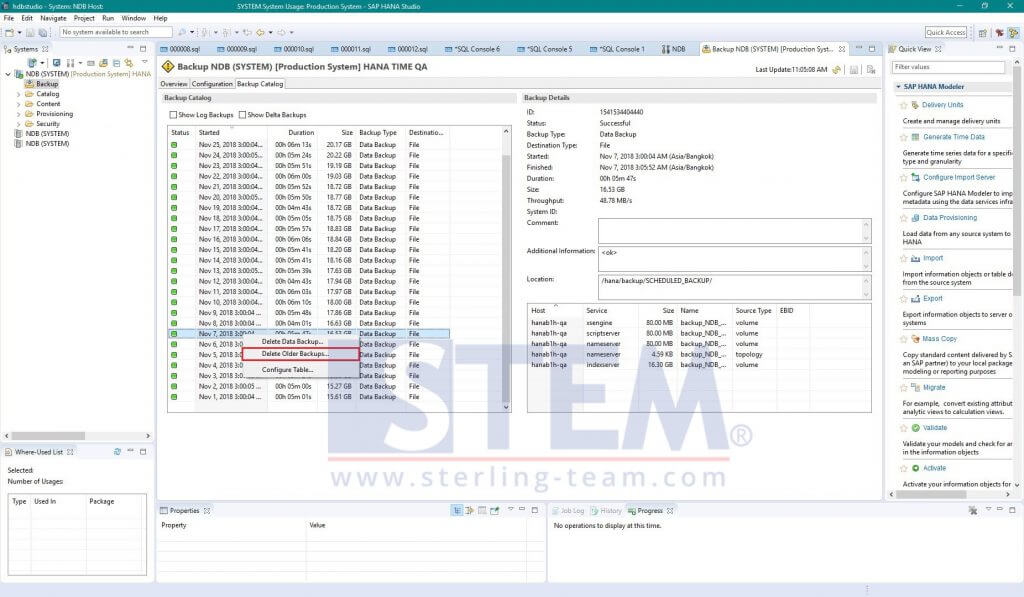Screen dimensions: 1024x597
Task: Switch to the Configuration tab
Action: point(212,84)
